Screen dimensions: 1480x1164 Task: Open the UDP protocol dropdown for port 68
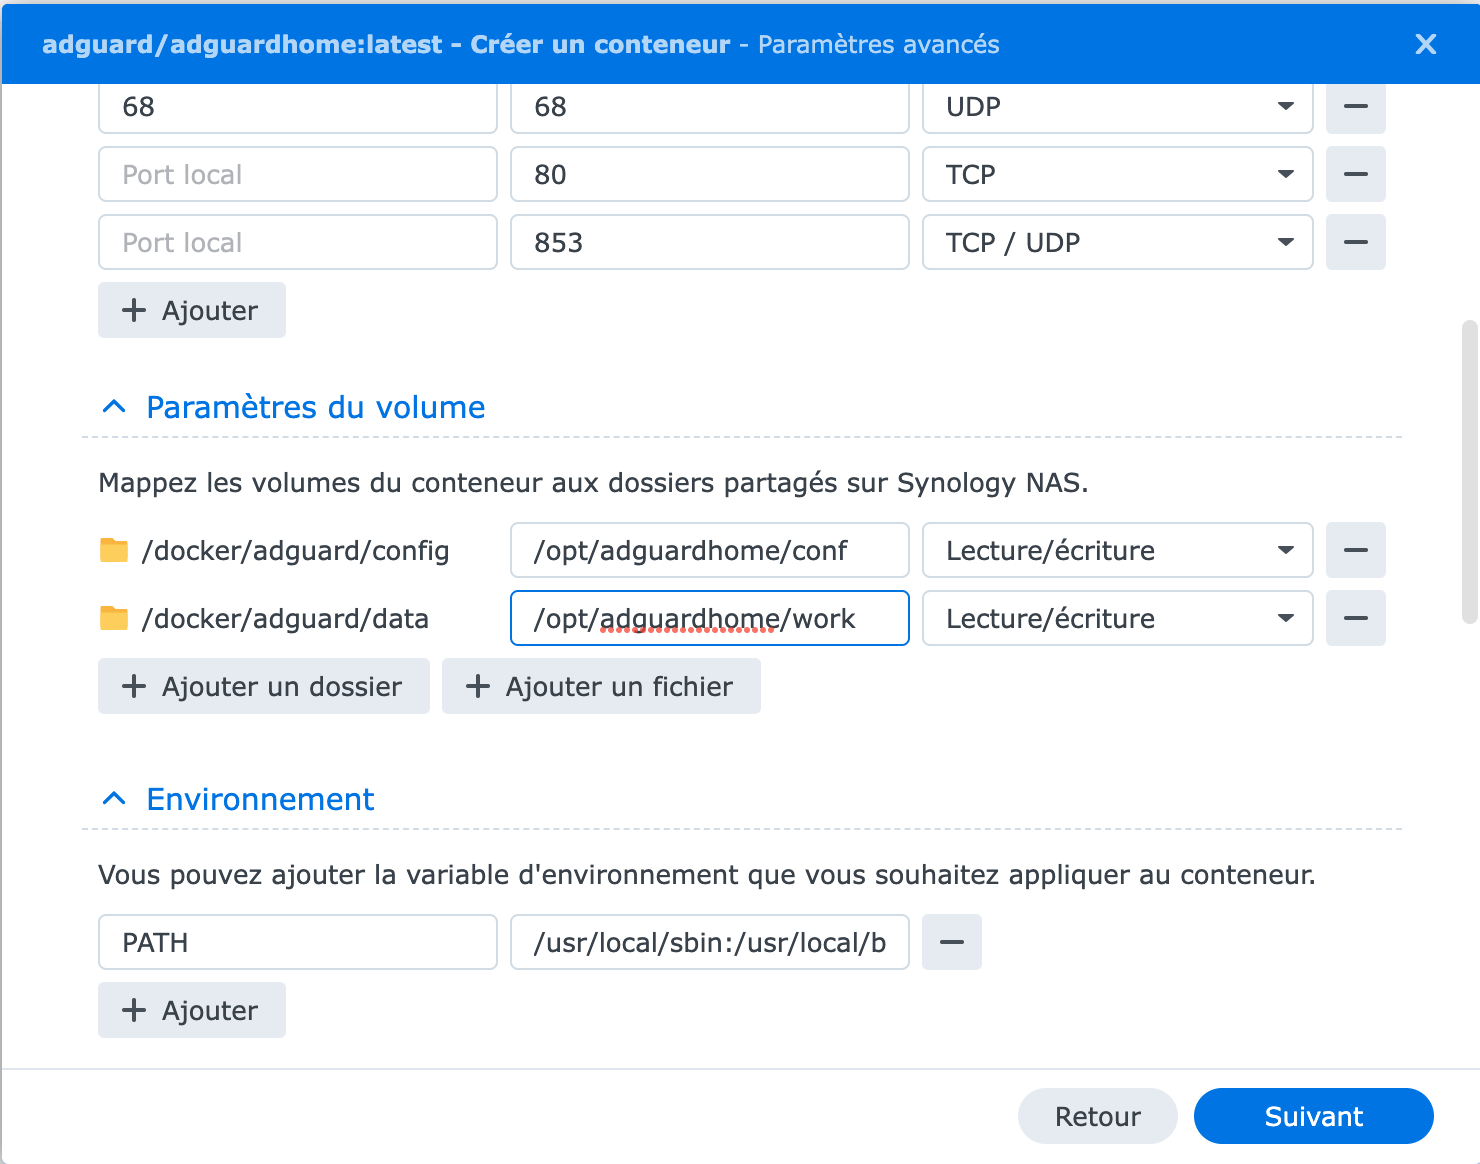1117,107
